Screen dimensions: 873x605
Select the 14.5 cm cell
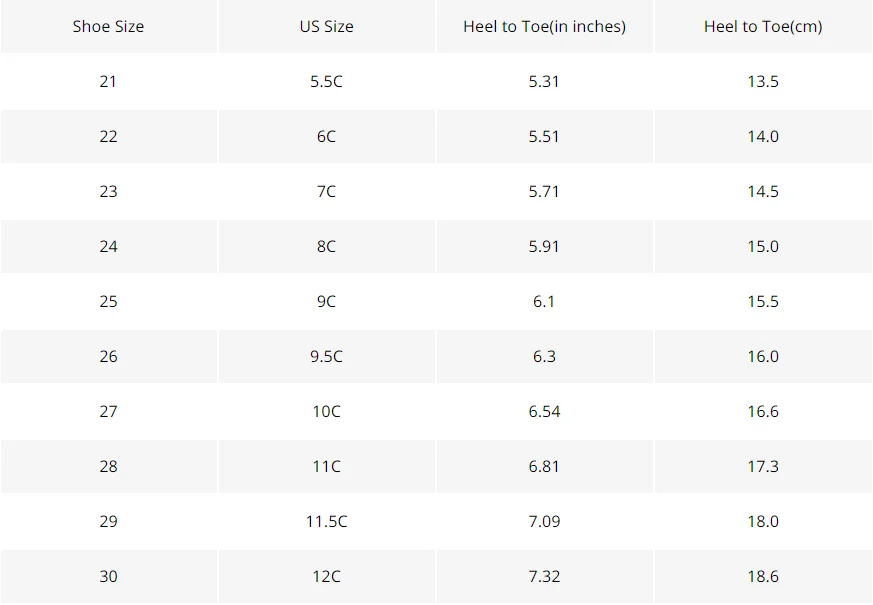coord(763,191)
